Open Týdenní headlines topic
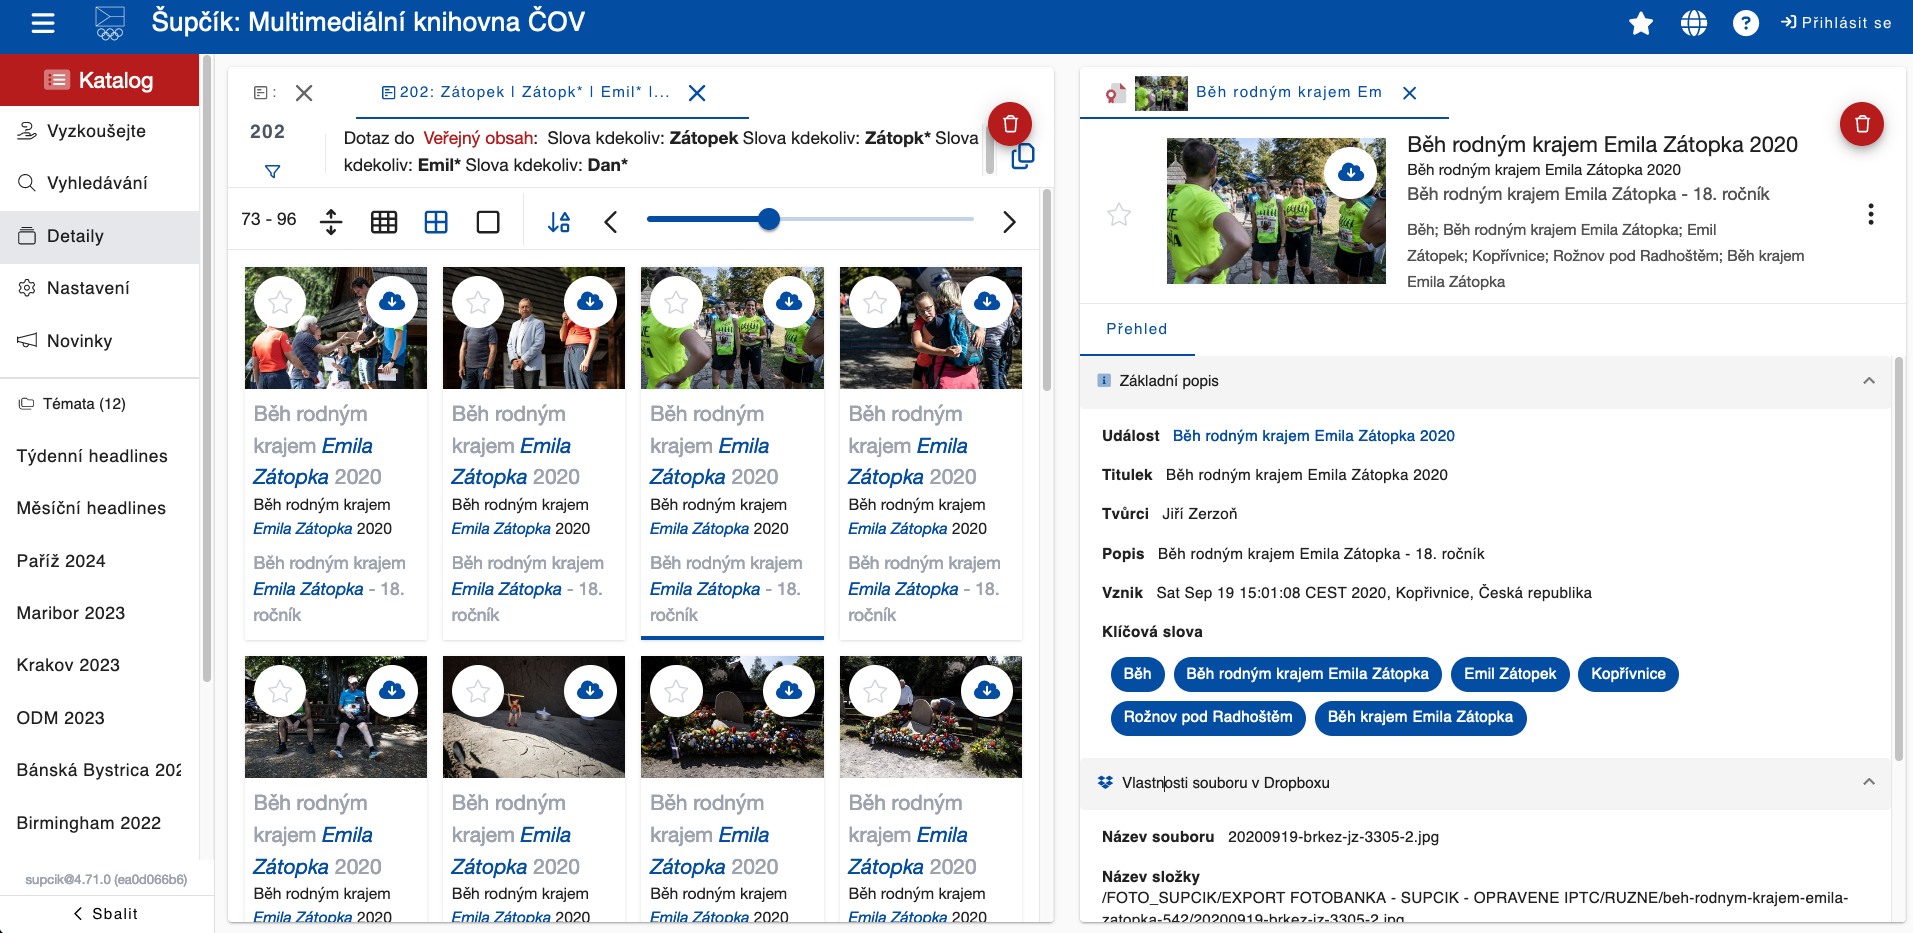The width and height of the screenshot is (1913, 933). click(x=92, y=456)
